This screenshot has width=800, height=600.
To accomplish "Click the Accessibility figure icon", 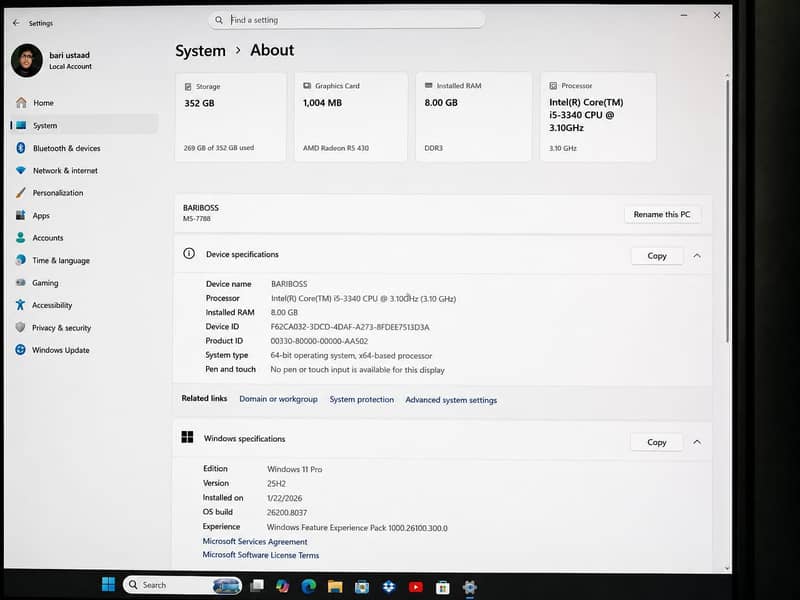I will click(20, 305).
